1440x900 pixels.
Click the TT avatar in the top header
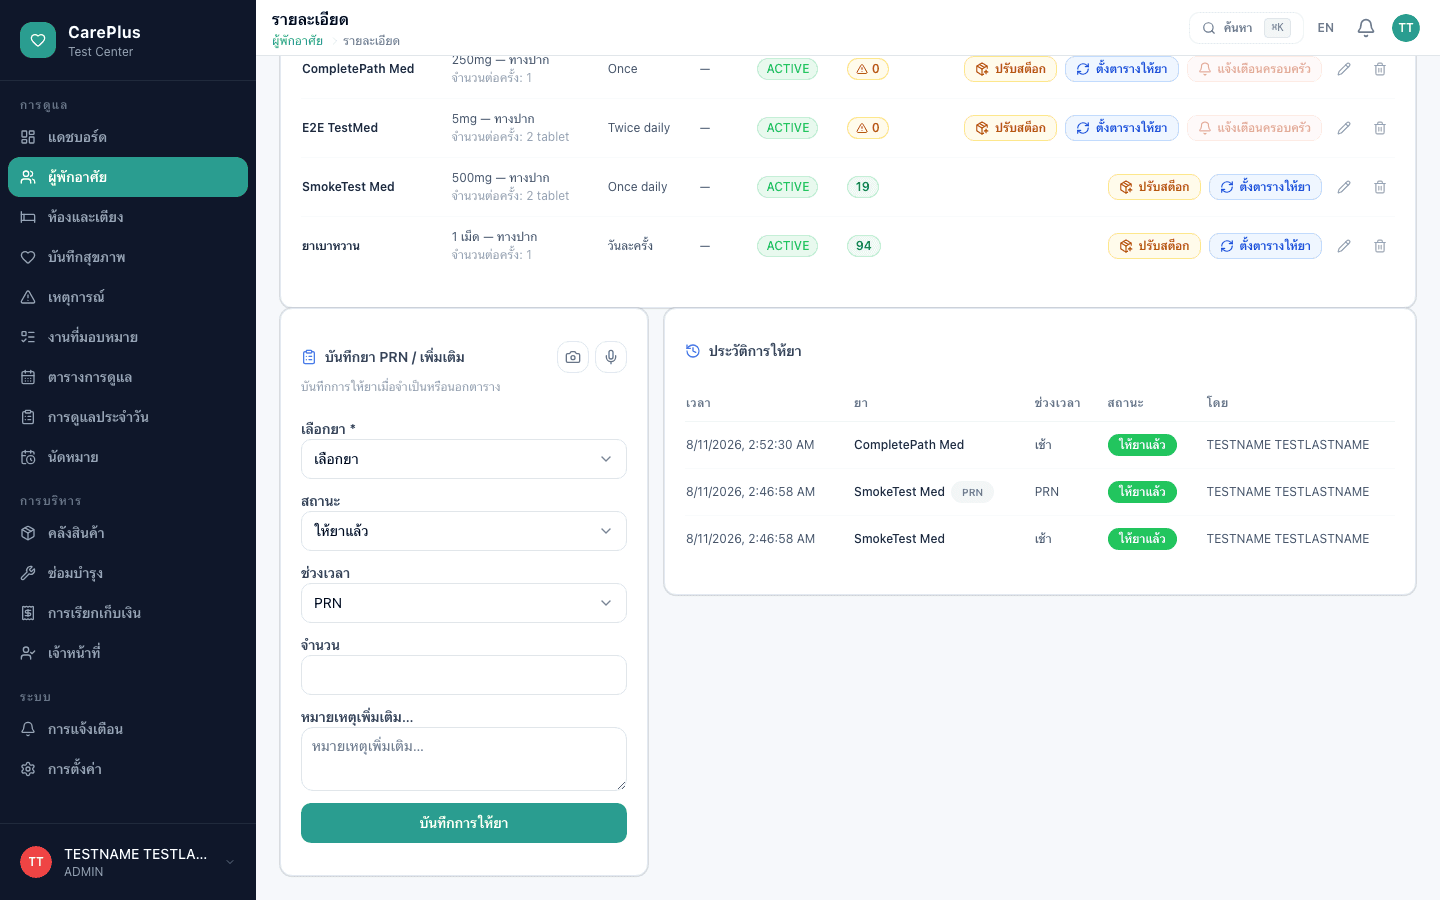(x=1406, y=28)
